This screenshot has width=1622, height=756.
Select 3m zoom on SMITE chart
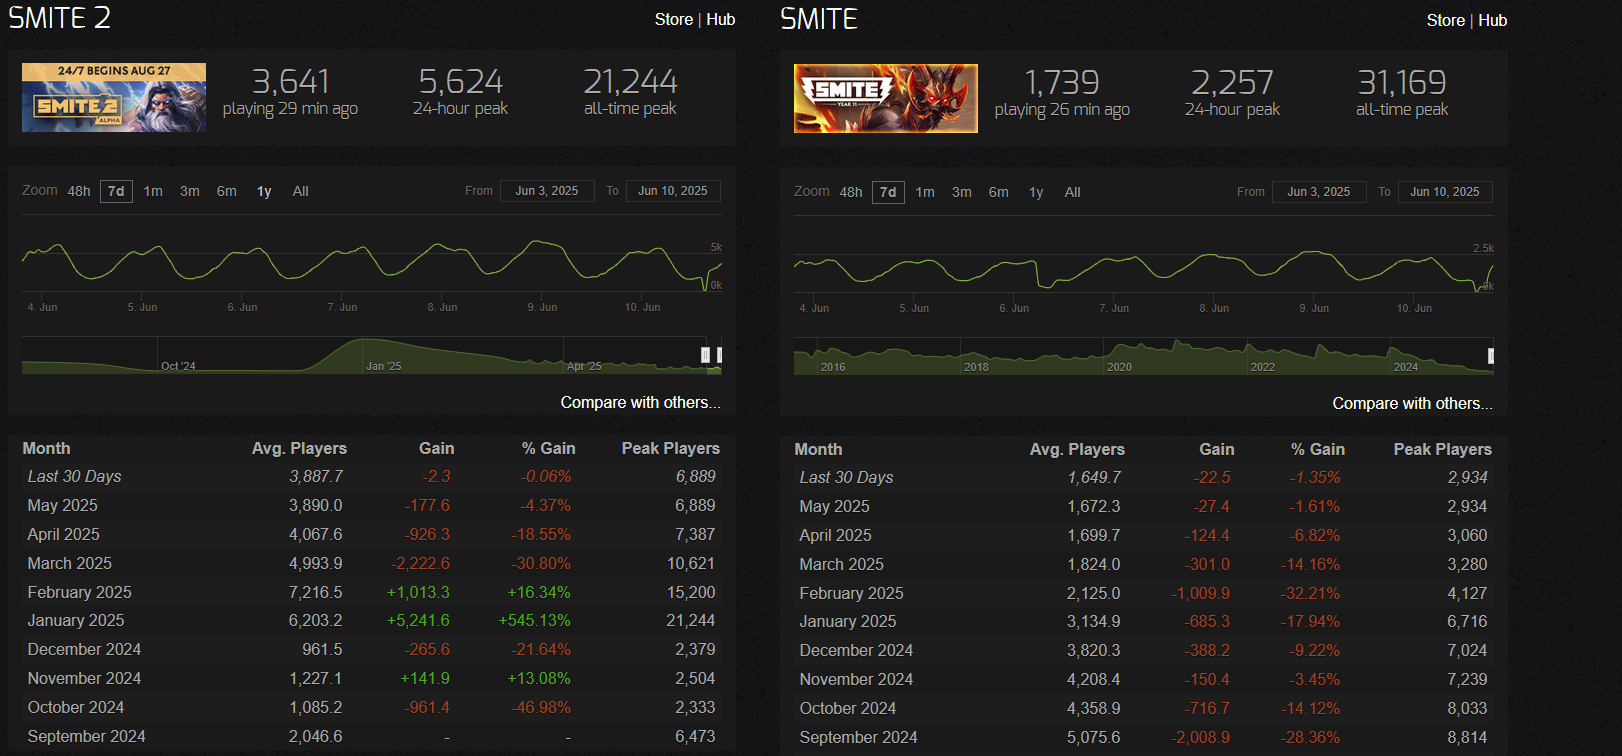click(962, 192)
